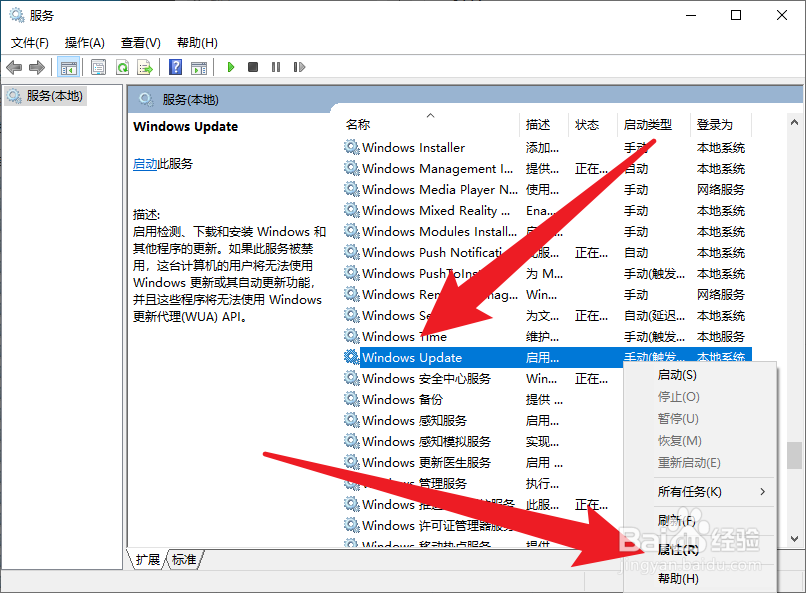Toggle the show/hide console tree icon
The width and height of the screenshot is (806, 593).
click(x=68, y=67)
